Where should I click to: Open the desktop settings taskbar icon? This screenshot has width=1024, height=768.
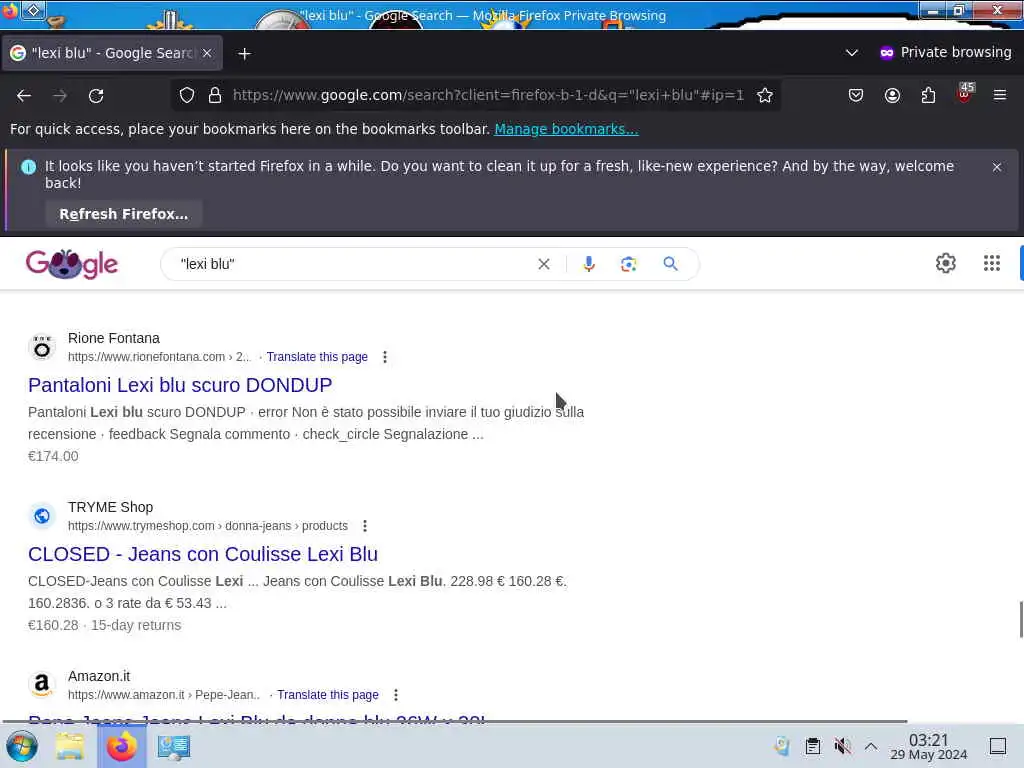174,746
